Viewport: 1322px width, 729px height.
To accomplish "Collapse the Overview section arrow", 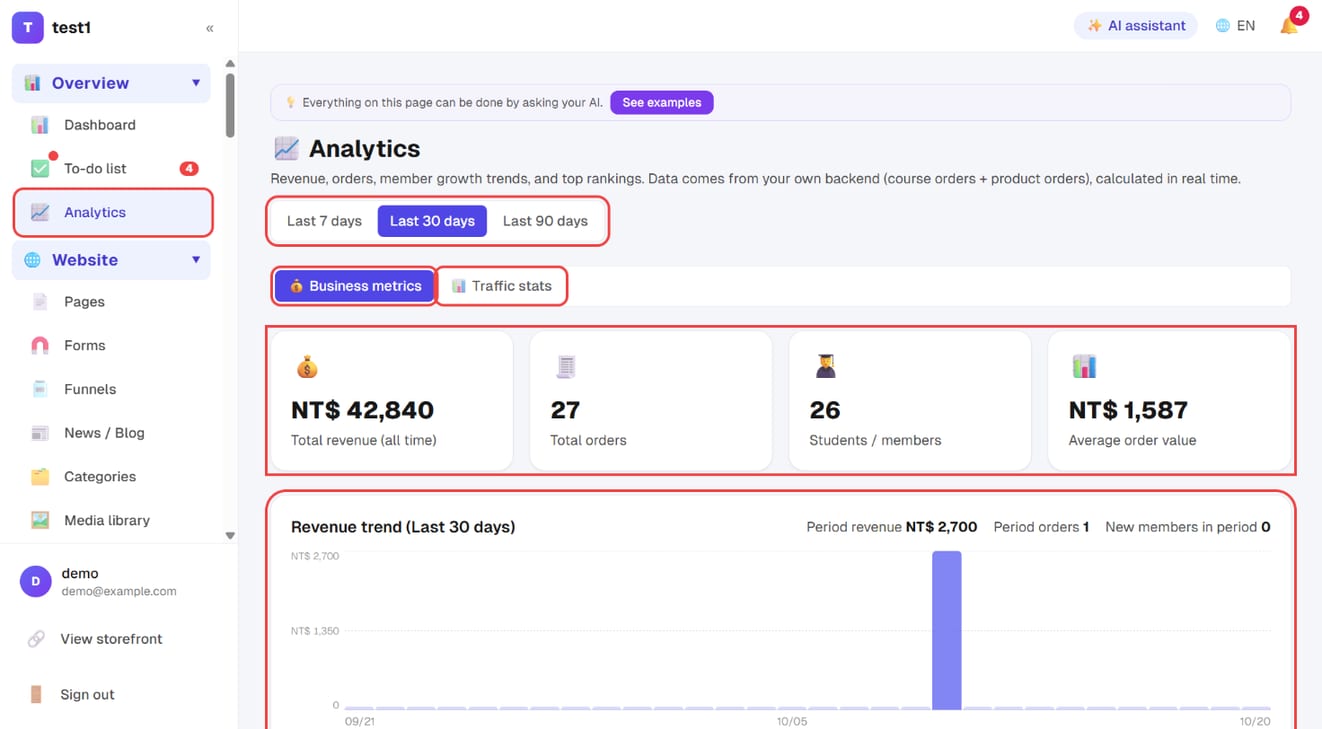I will (196, 83).
